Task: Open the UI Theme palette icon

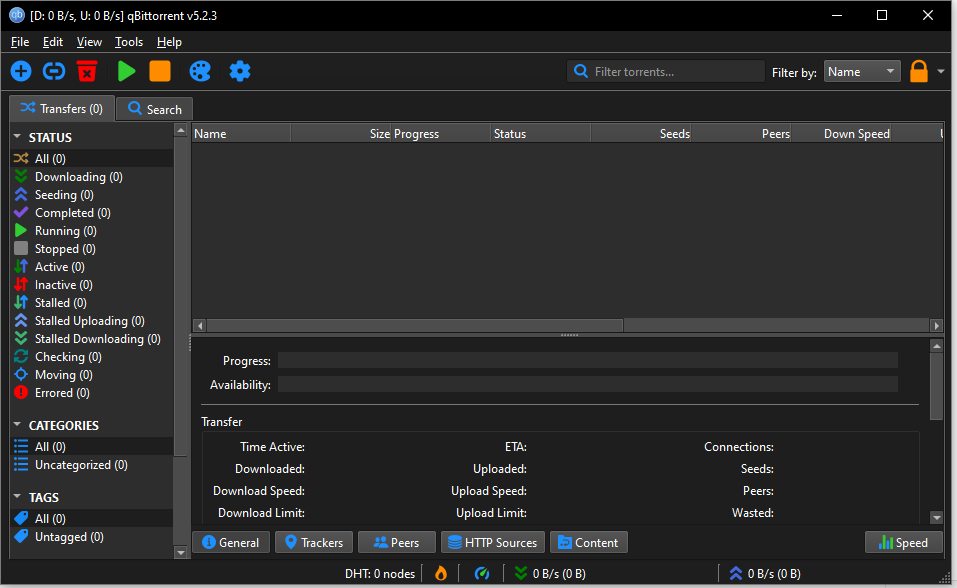Action: (200, 71)
